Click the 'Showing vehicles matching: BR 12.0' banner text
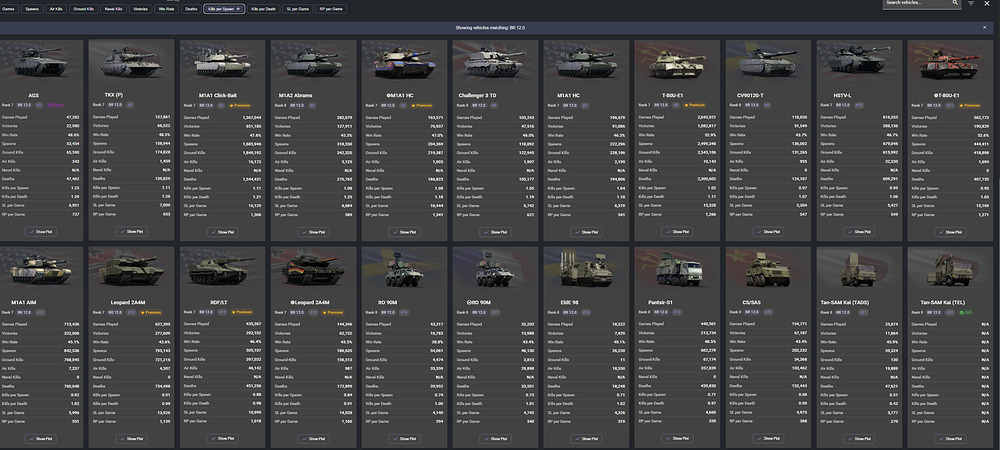Image resolution: width=1000 pixels, height=450 pixels. click(x=490, y=28)
